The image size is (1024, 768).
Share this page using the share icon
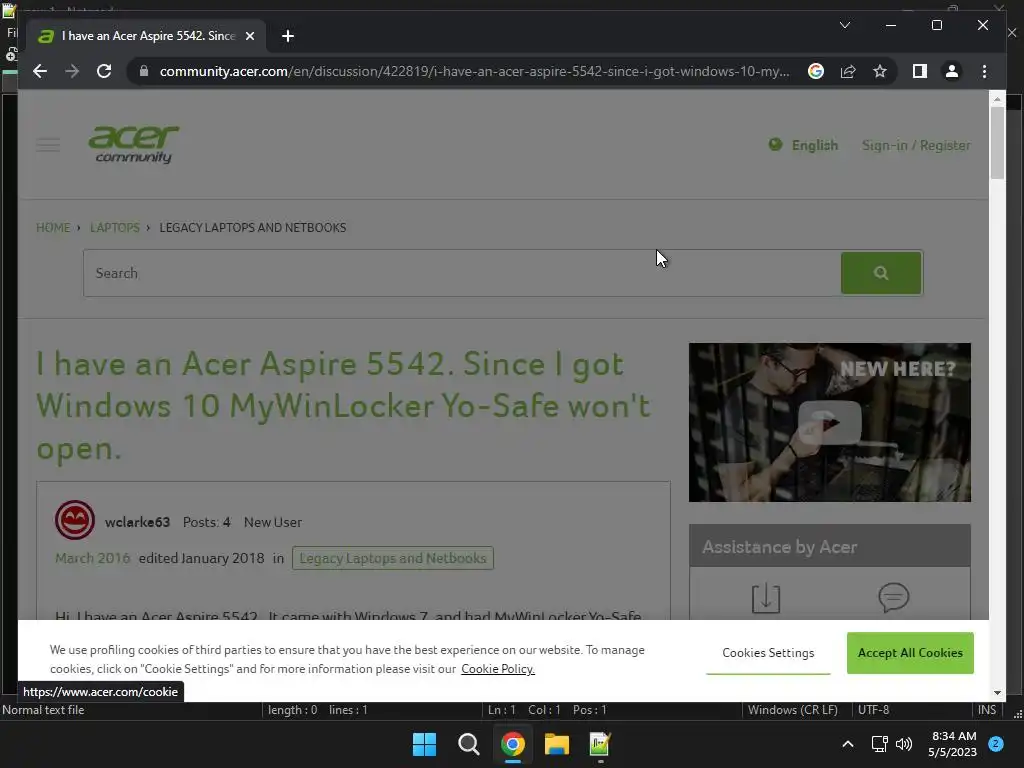click(848, 71)
